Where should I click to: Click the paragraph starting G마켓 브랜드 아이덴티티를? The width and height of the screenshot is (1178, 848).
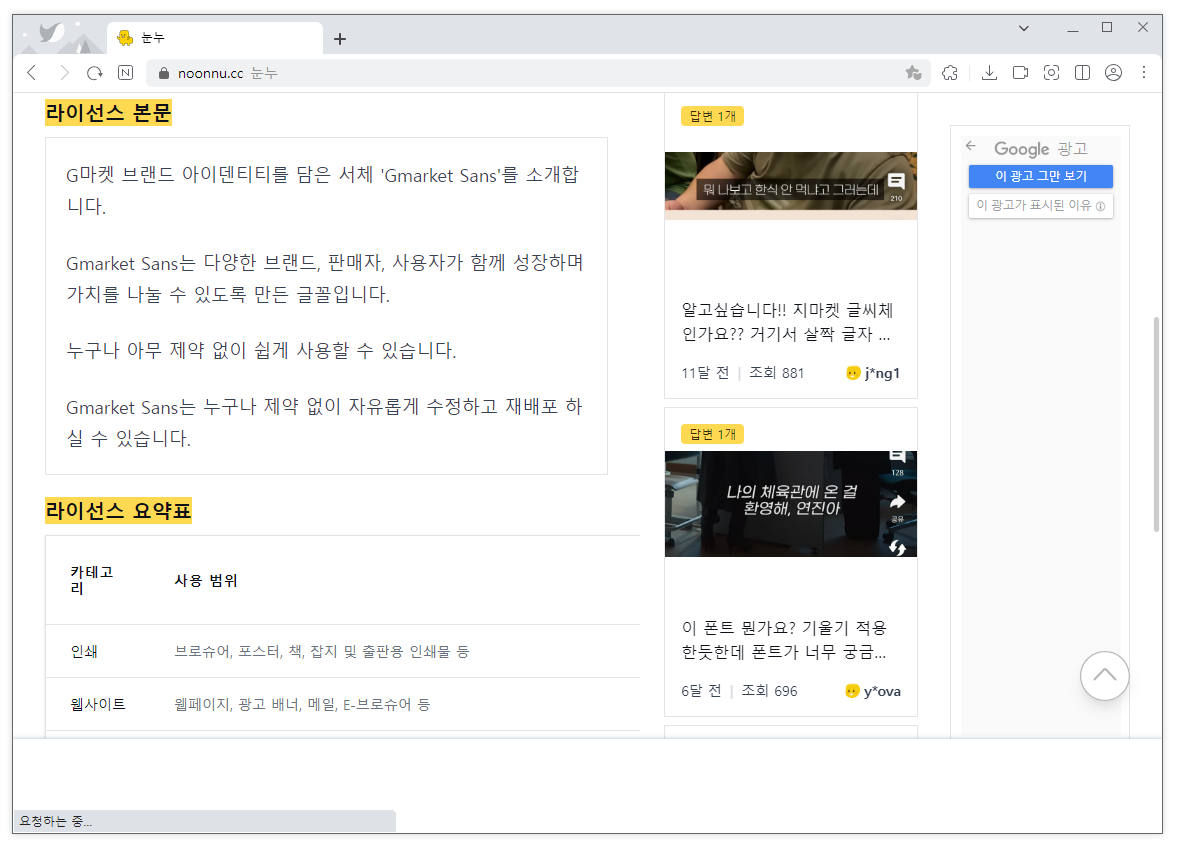point(323,190)
